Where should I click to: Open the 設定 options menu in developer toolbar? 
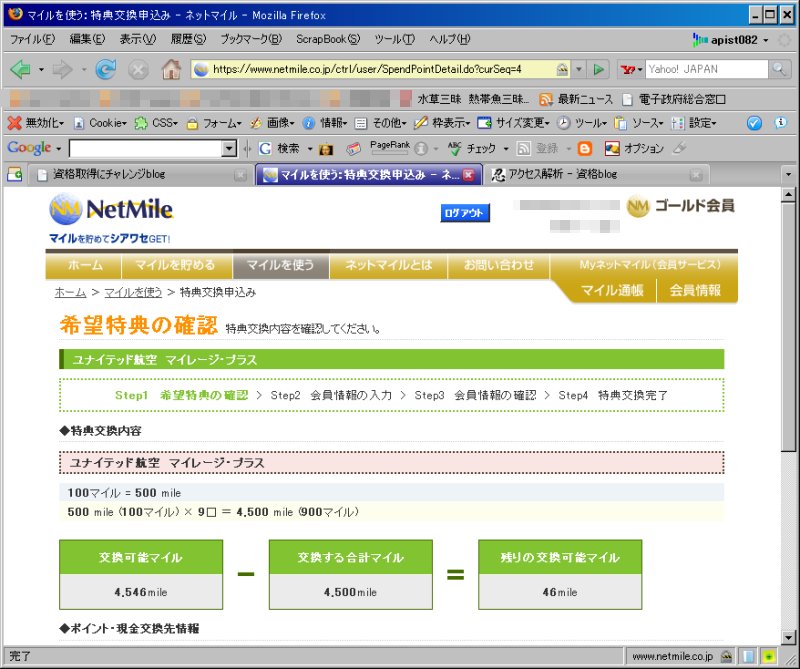coord(694,123)
